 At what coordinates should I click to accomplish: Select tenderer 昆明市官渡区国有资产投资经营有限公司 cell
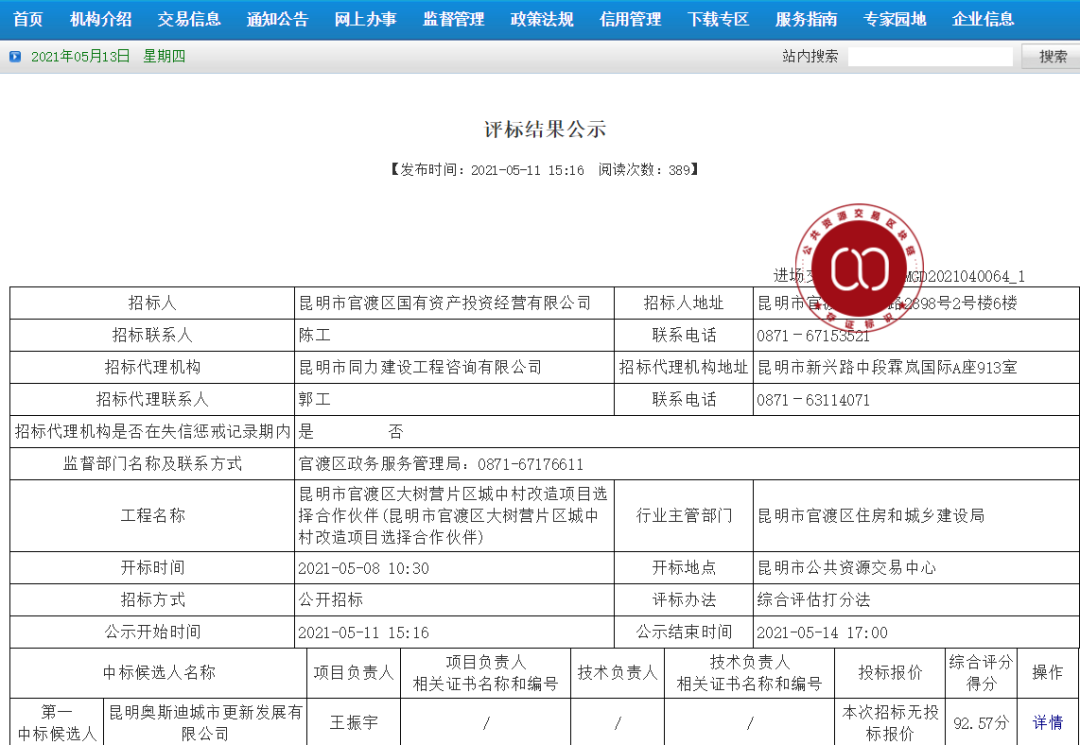(454, 303)
